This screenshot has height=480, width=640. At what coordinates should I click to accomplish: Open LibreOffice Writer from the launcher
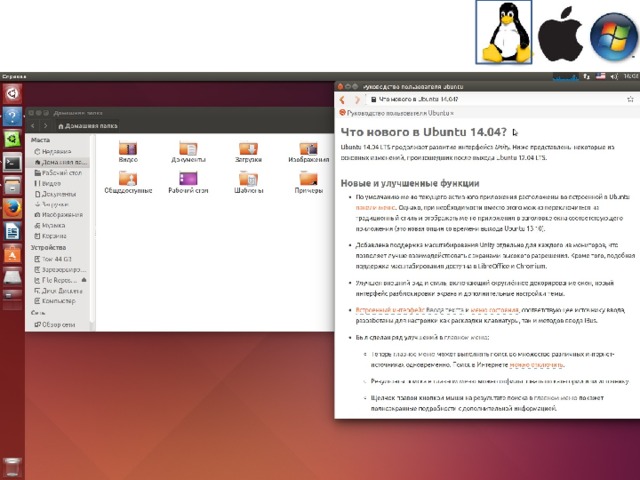[12, 231]
